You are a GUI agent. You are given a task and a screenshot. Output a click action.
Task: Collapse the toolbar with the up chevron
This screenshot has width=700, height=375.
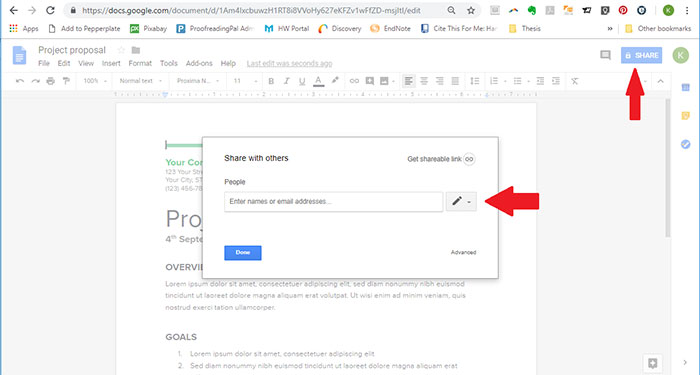(660, 81)
